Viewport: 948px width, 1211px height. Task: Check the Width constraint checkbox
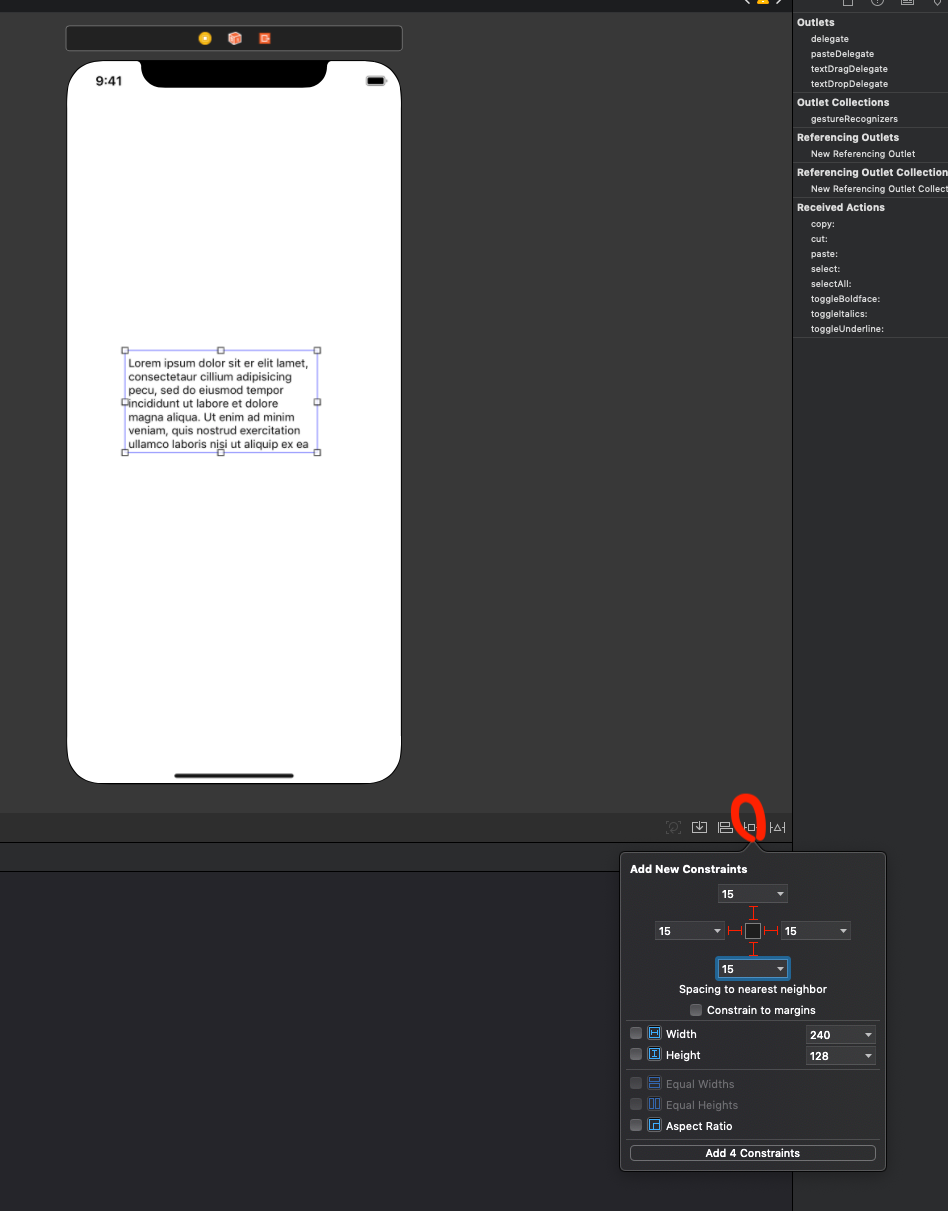pos(636,1034)
